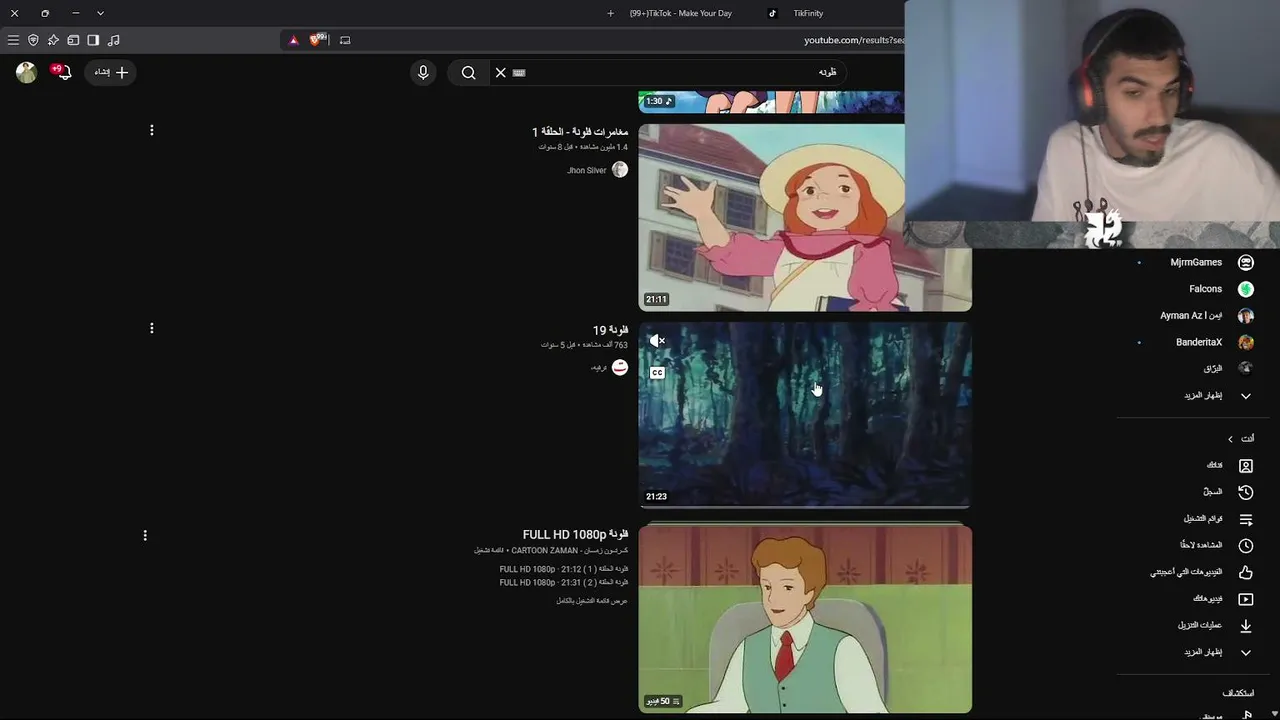Image resolution: width=1280 pixels, height=720 pixels.
Task: Expand the browser tab list chevron
Action: [100, 13]
